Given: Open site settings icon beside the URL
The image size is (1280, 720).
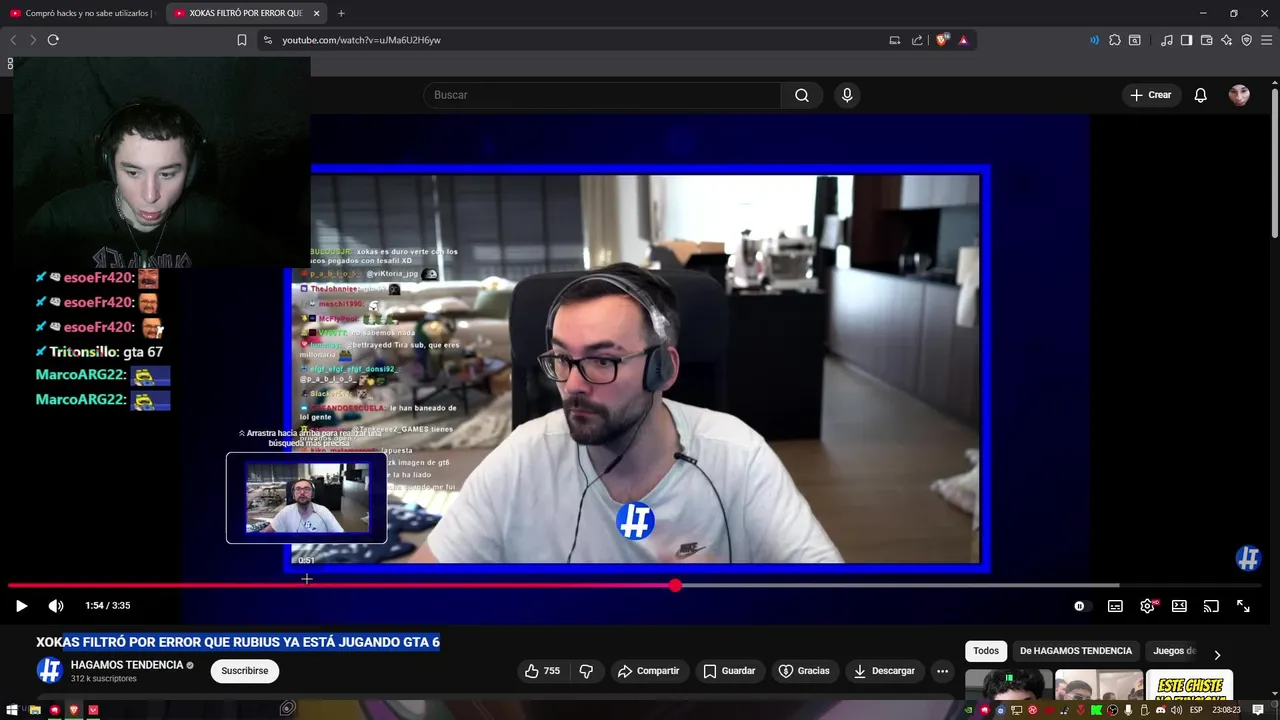Looking at the screenshot, I should coord(267,40).
